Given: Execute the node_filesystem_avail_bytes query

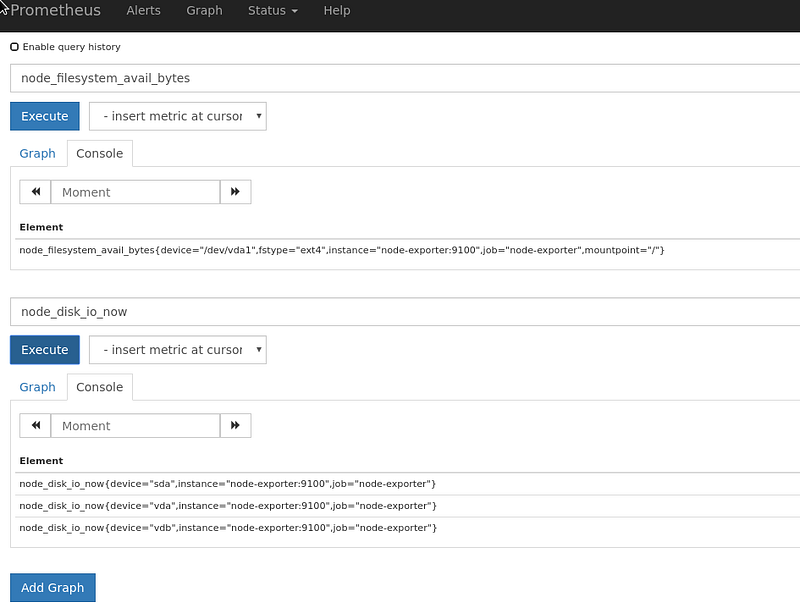Looking at the screenshot, I should tap(45, 116).
